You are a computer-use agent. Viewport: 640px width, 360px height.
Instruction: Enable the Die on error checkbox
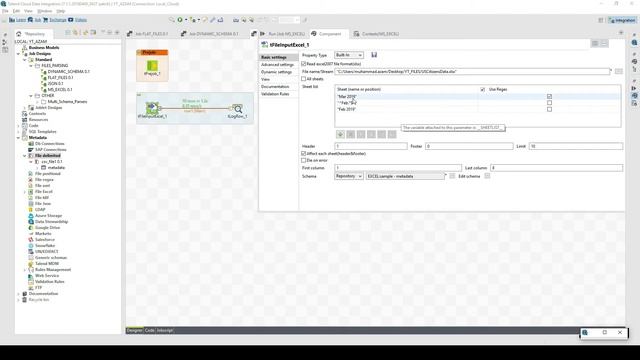(x=304, y=160)
